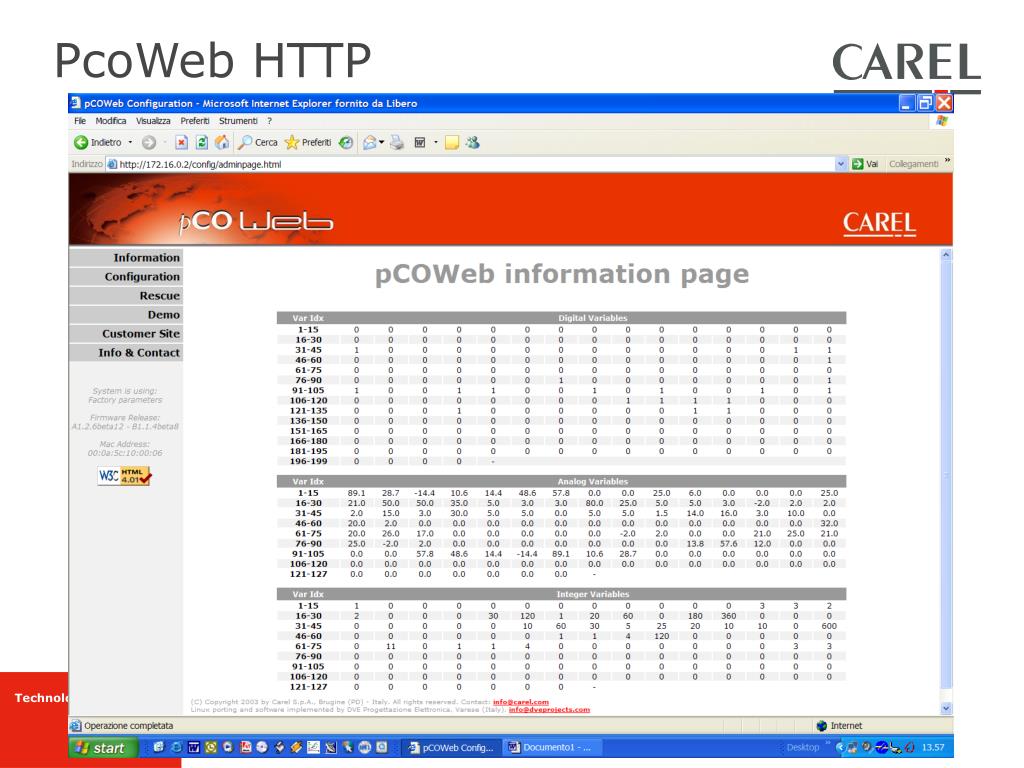1024x768 pixels.
Task: Click the info@dveprojects.com email link
Action: 549,709
